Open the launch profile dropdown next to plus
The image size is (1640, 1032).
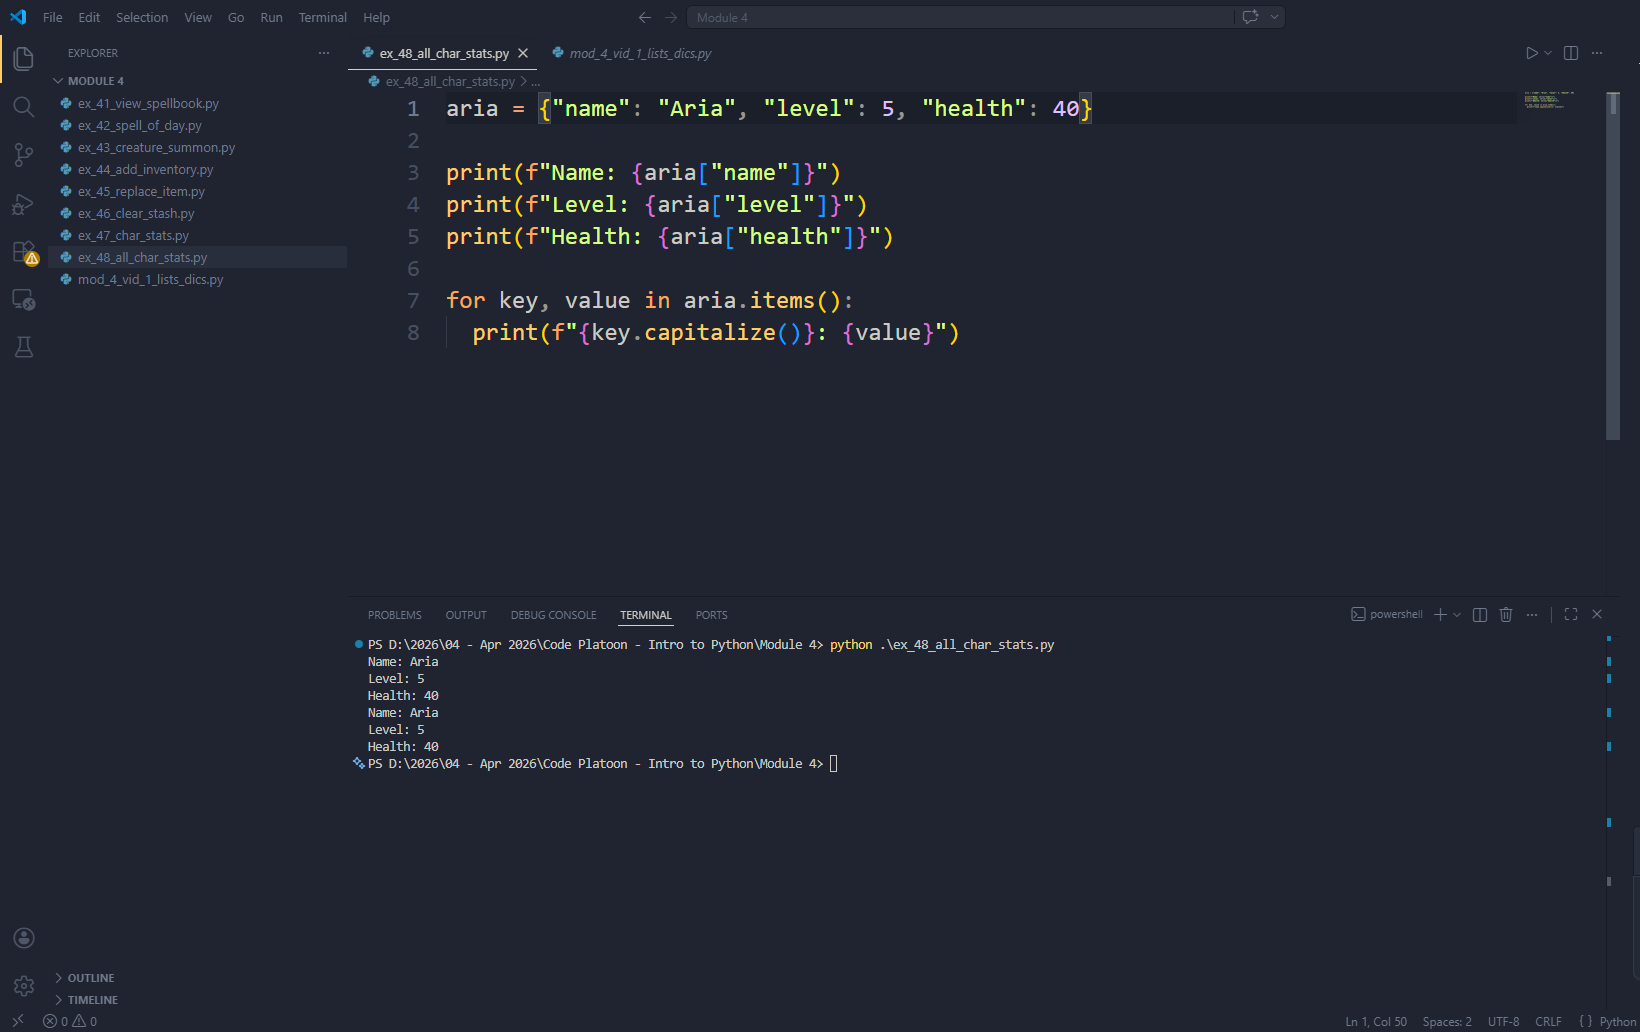(1457, 615)
